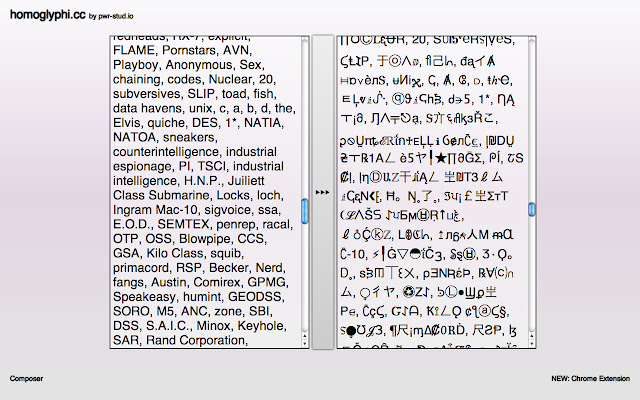Click 'SORO' in the source text
This screenshot has height=400, width=640.
tap(131, 311)
